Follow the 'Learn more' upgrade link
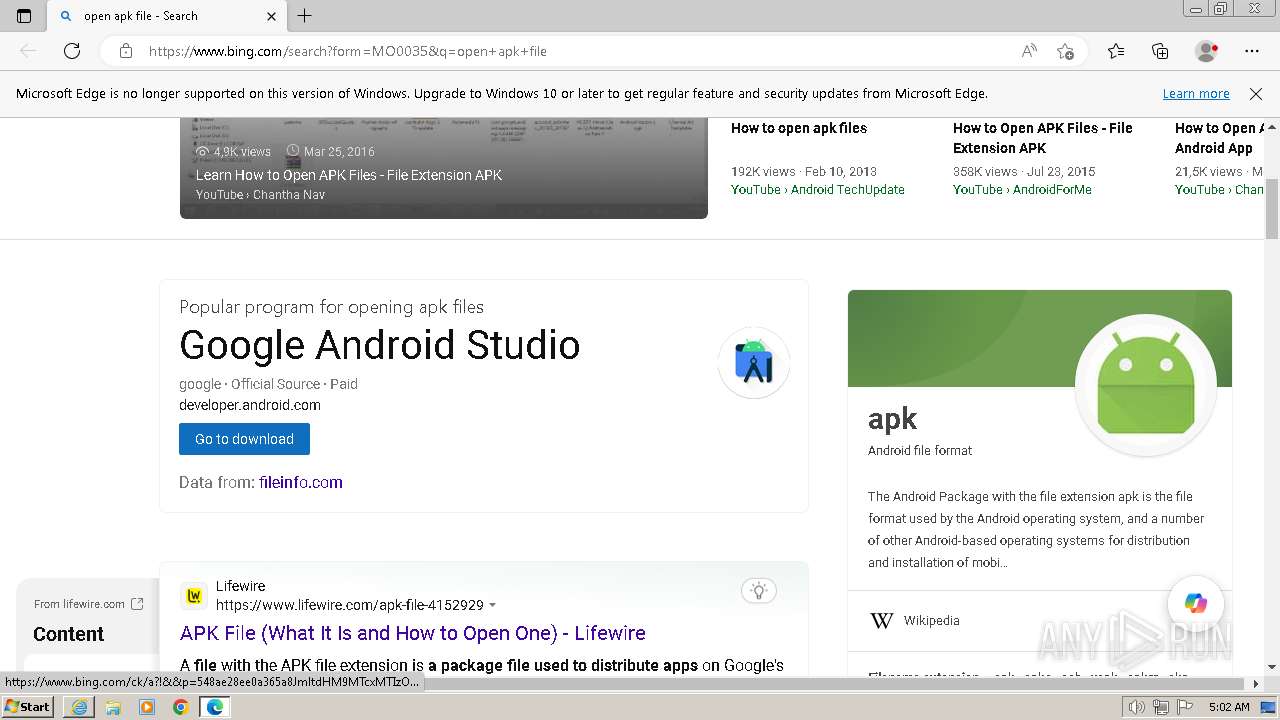The height and width of the screenshot is (720, 1280). point(1196,94)
